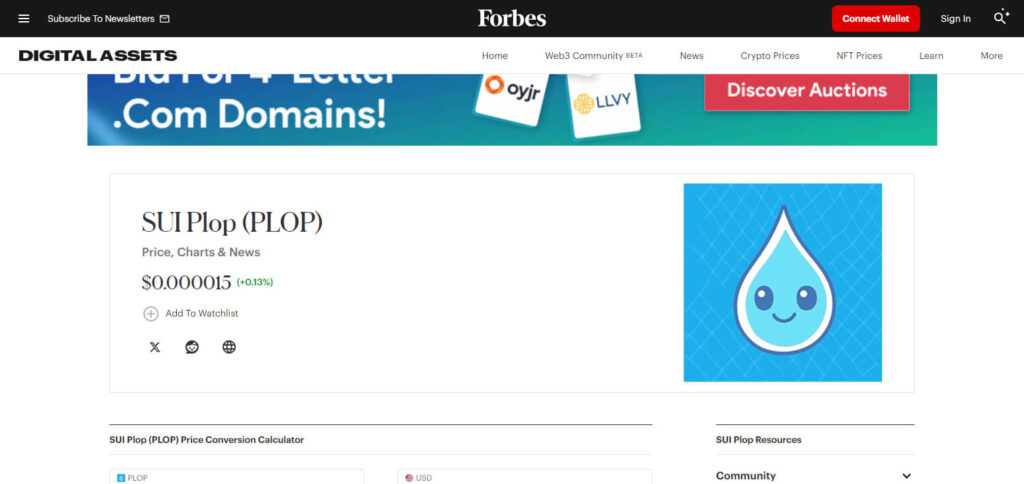Click Sign In link
Image resolution: width=1024 pixels, height=484 pixels.
(x=955, y=19)
